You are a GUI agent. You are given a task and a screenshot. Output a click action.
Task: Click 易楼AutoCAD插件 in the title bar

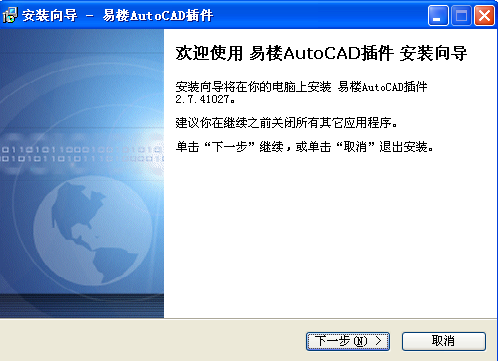(158, 15)
